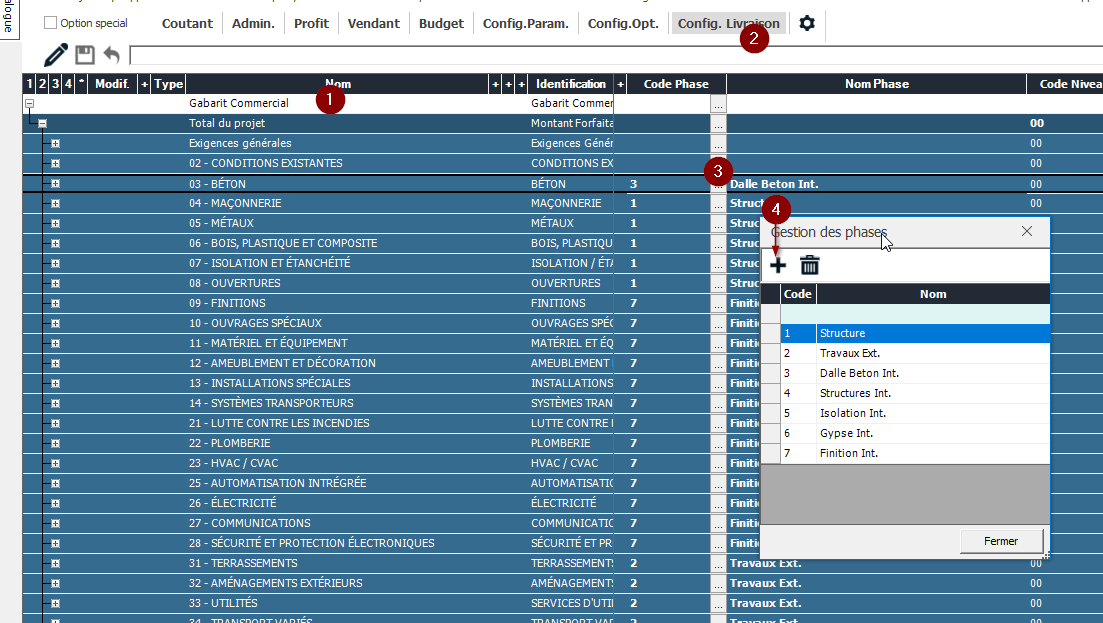Click the undo arrow icon
Screen dimensions: 1103x623
tap(111, 55)
